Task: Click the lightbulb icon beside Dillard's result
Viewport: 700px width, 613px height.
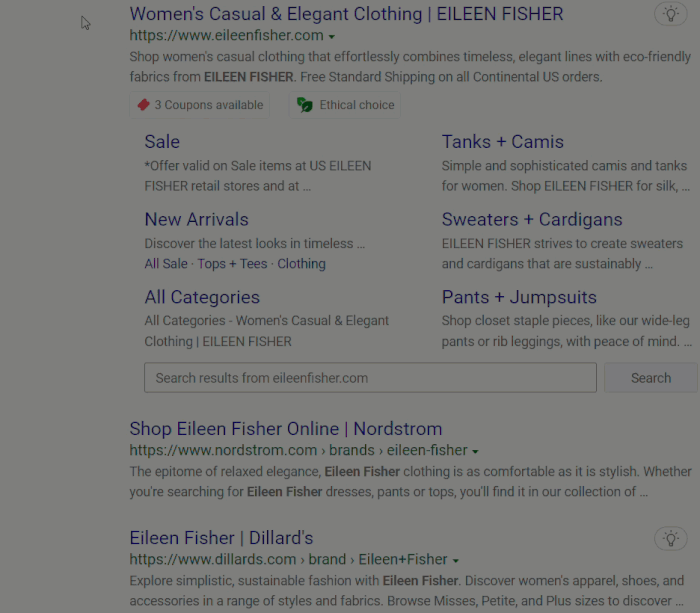Action: point(670,538)
